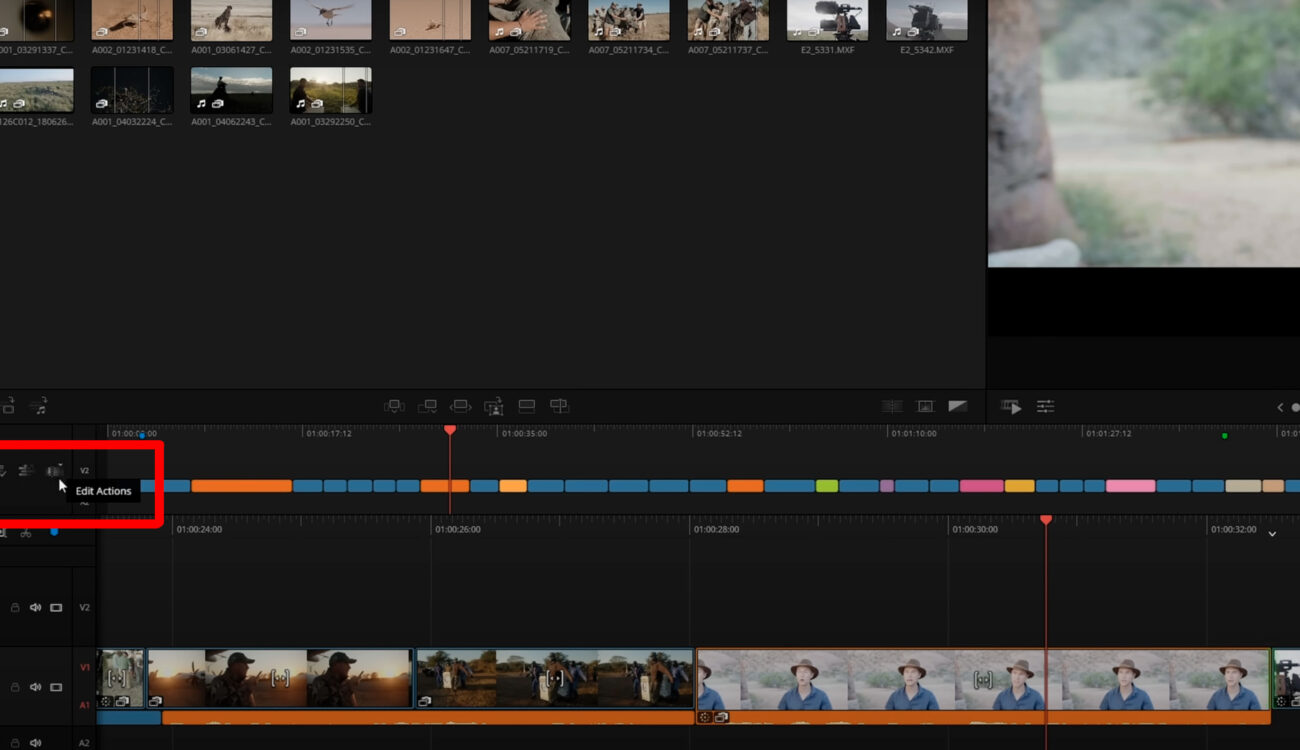Screen dimensions: 1300x750
Task: Open the viewer tools sliders icon
Action: point(1045,406)
